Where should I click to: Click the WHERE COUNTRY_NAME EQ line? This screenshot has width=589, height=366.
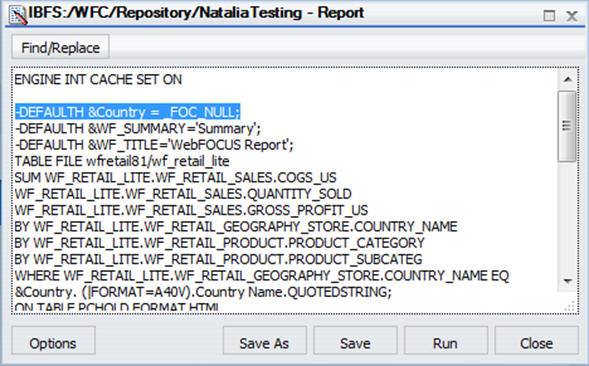click(x=262, y=276)
